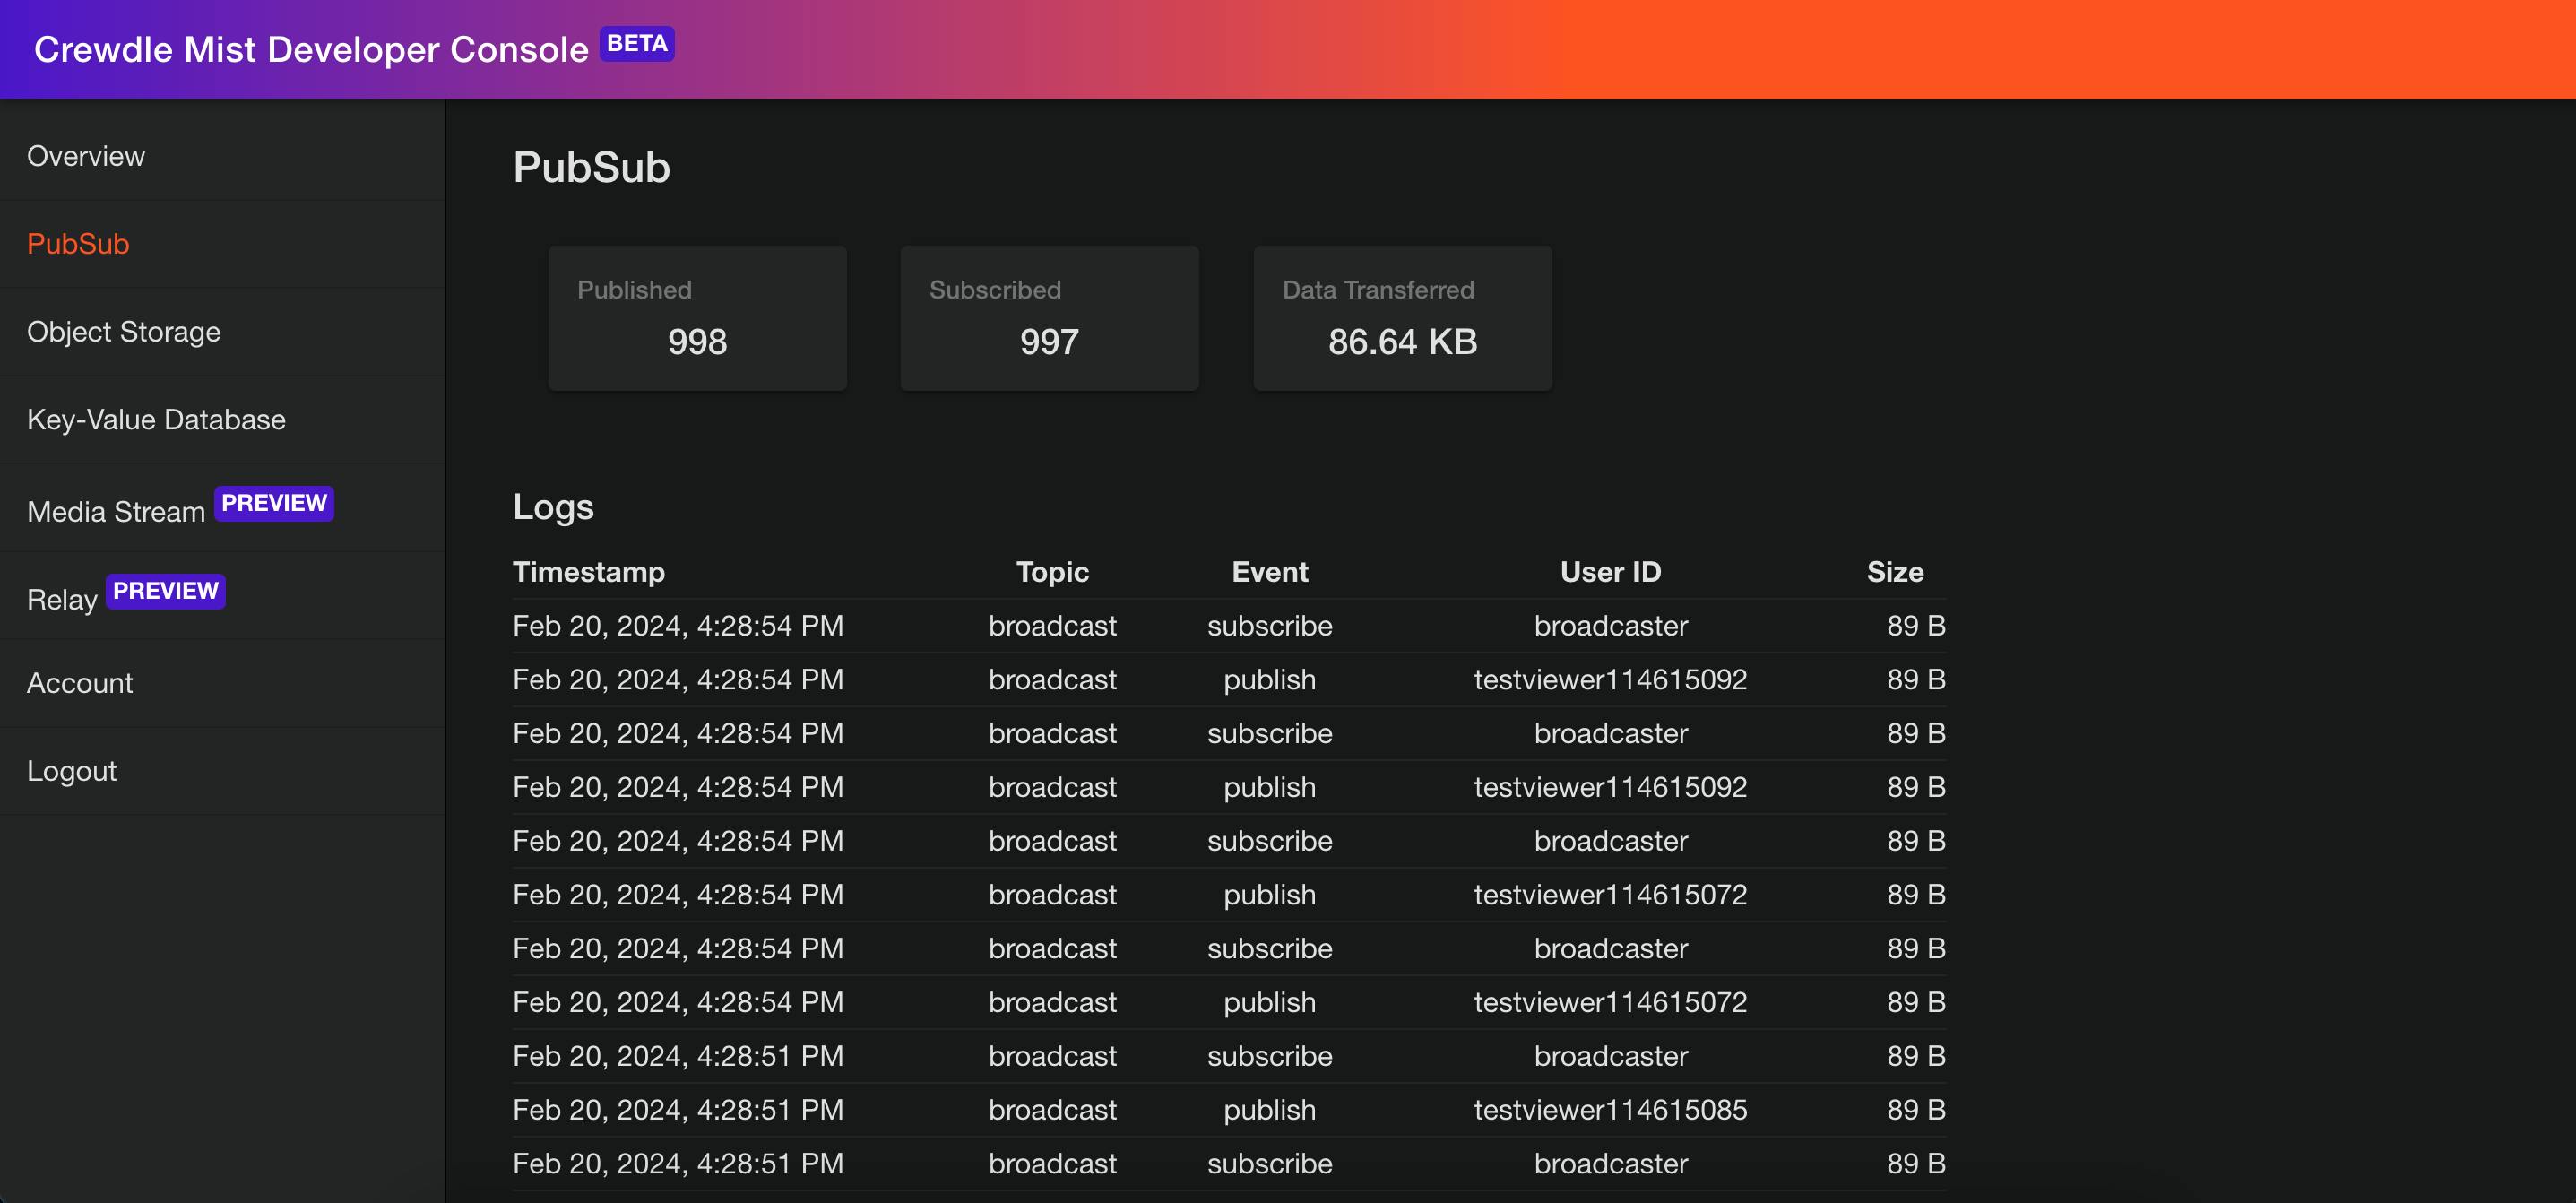This screenshot has height=1203, width=2576.
Task: Click the Topic column header
Action: coord(1052,572)
